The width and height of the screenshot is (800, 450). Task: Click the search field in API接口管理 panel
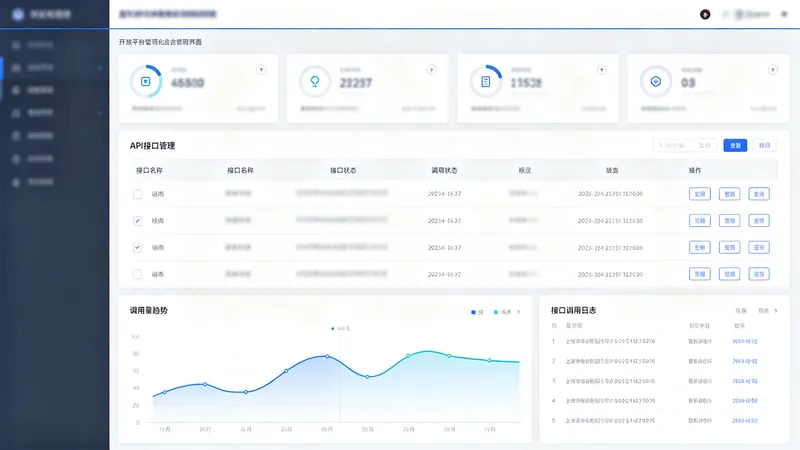click(685, 145)
